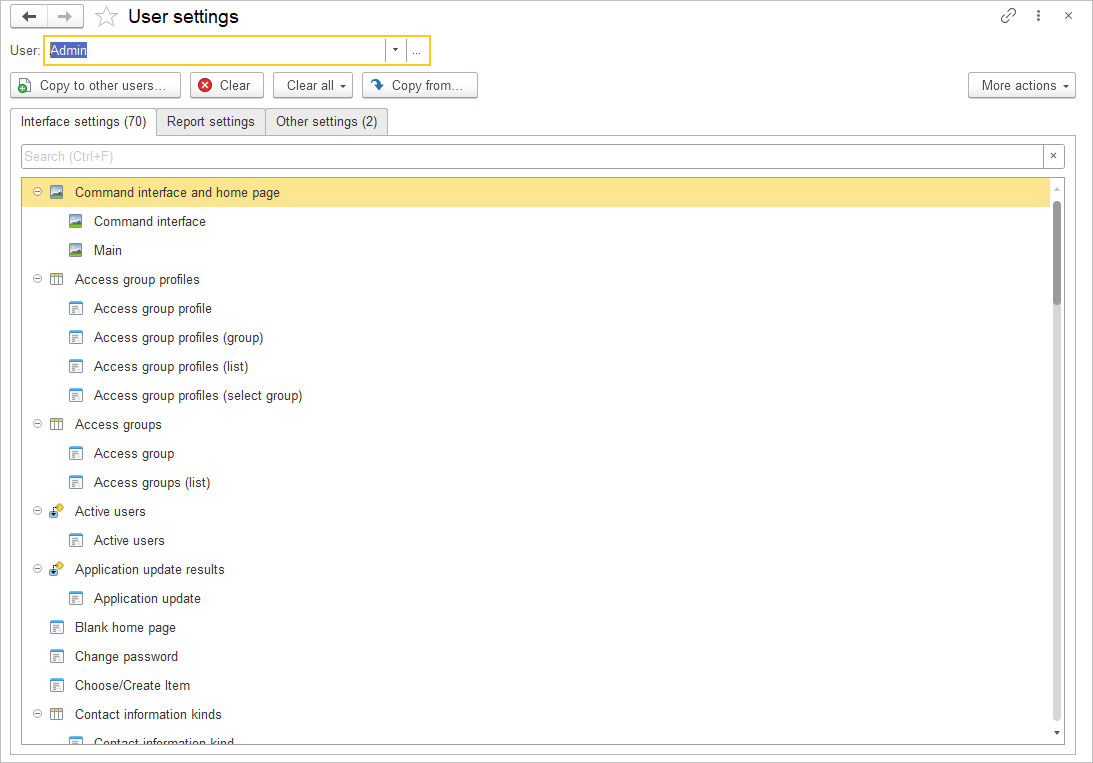
Task: Select the Access group profiles (group) row
Action: 535,337
